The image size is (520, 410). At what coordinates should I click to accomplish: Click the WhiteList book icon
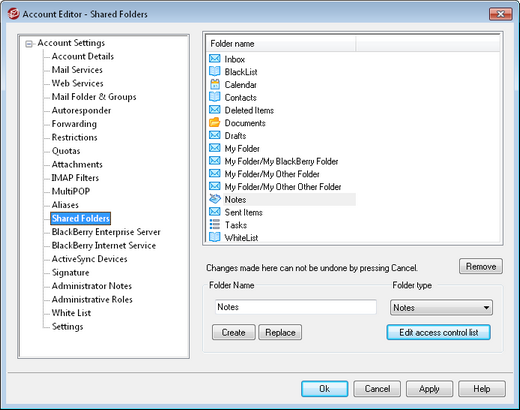(x=215, y=237)
